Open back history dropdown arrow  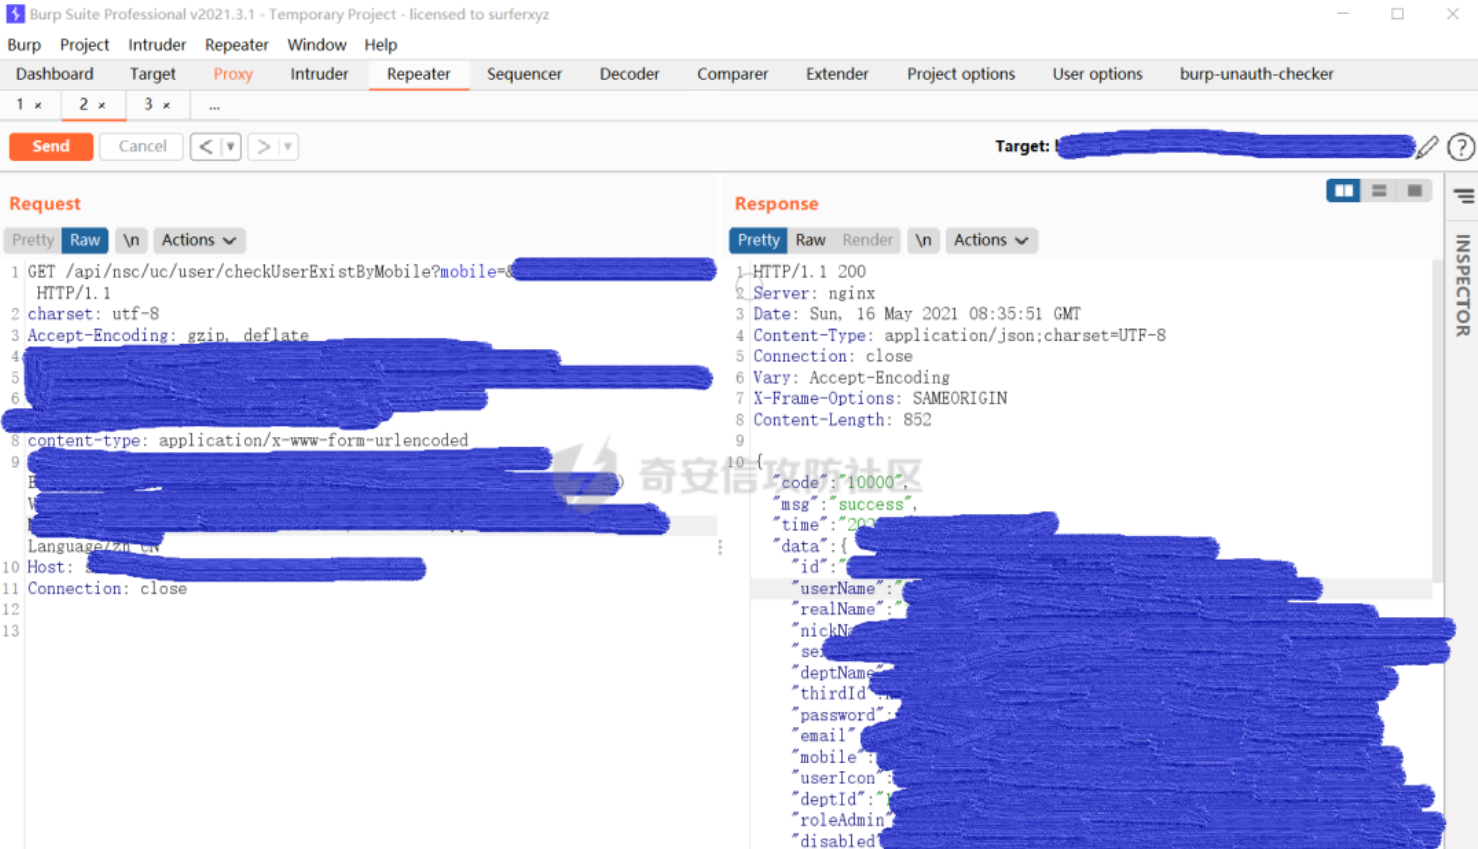(x=230, y=147)
